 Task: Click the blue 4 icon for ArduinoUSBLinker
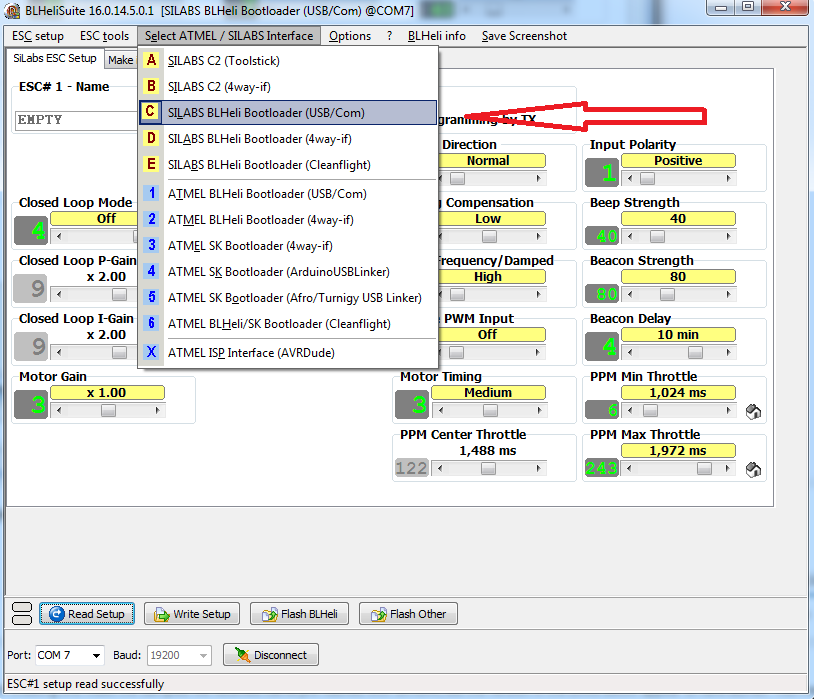pyautogui.click(x=151, y=271)
